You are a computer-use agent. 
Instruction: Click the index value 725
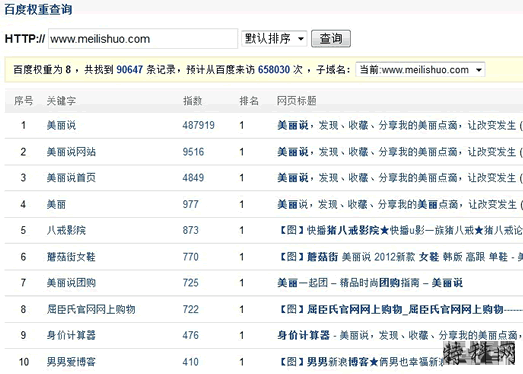click(x=190, y=283)
